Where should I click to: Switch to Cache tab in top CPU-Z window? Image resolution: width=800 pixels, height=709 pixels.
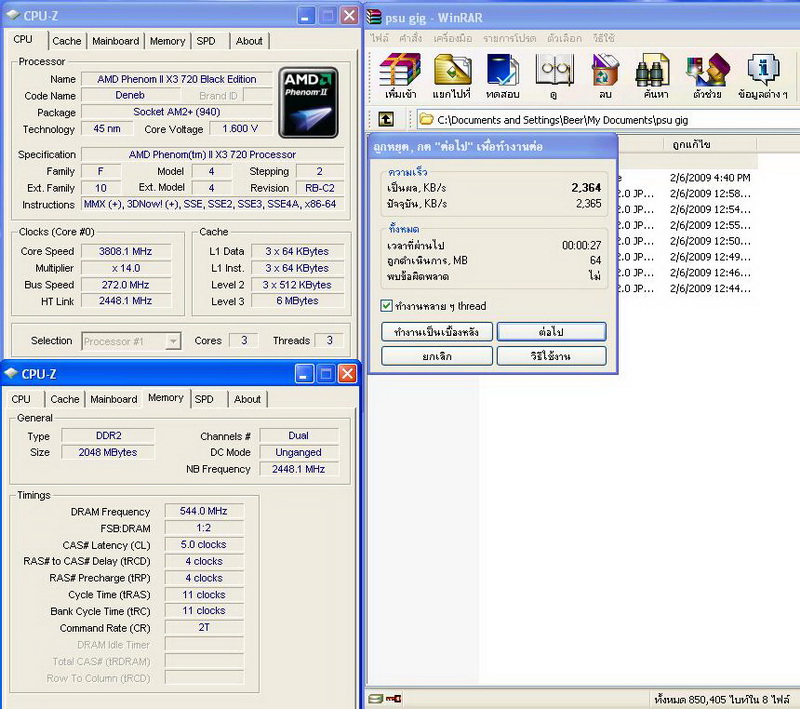tap(67, 41)
